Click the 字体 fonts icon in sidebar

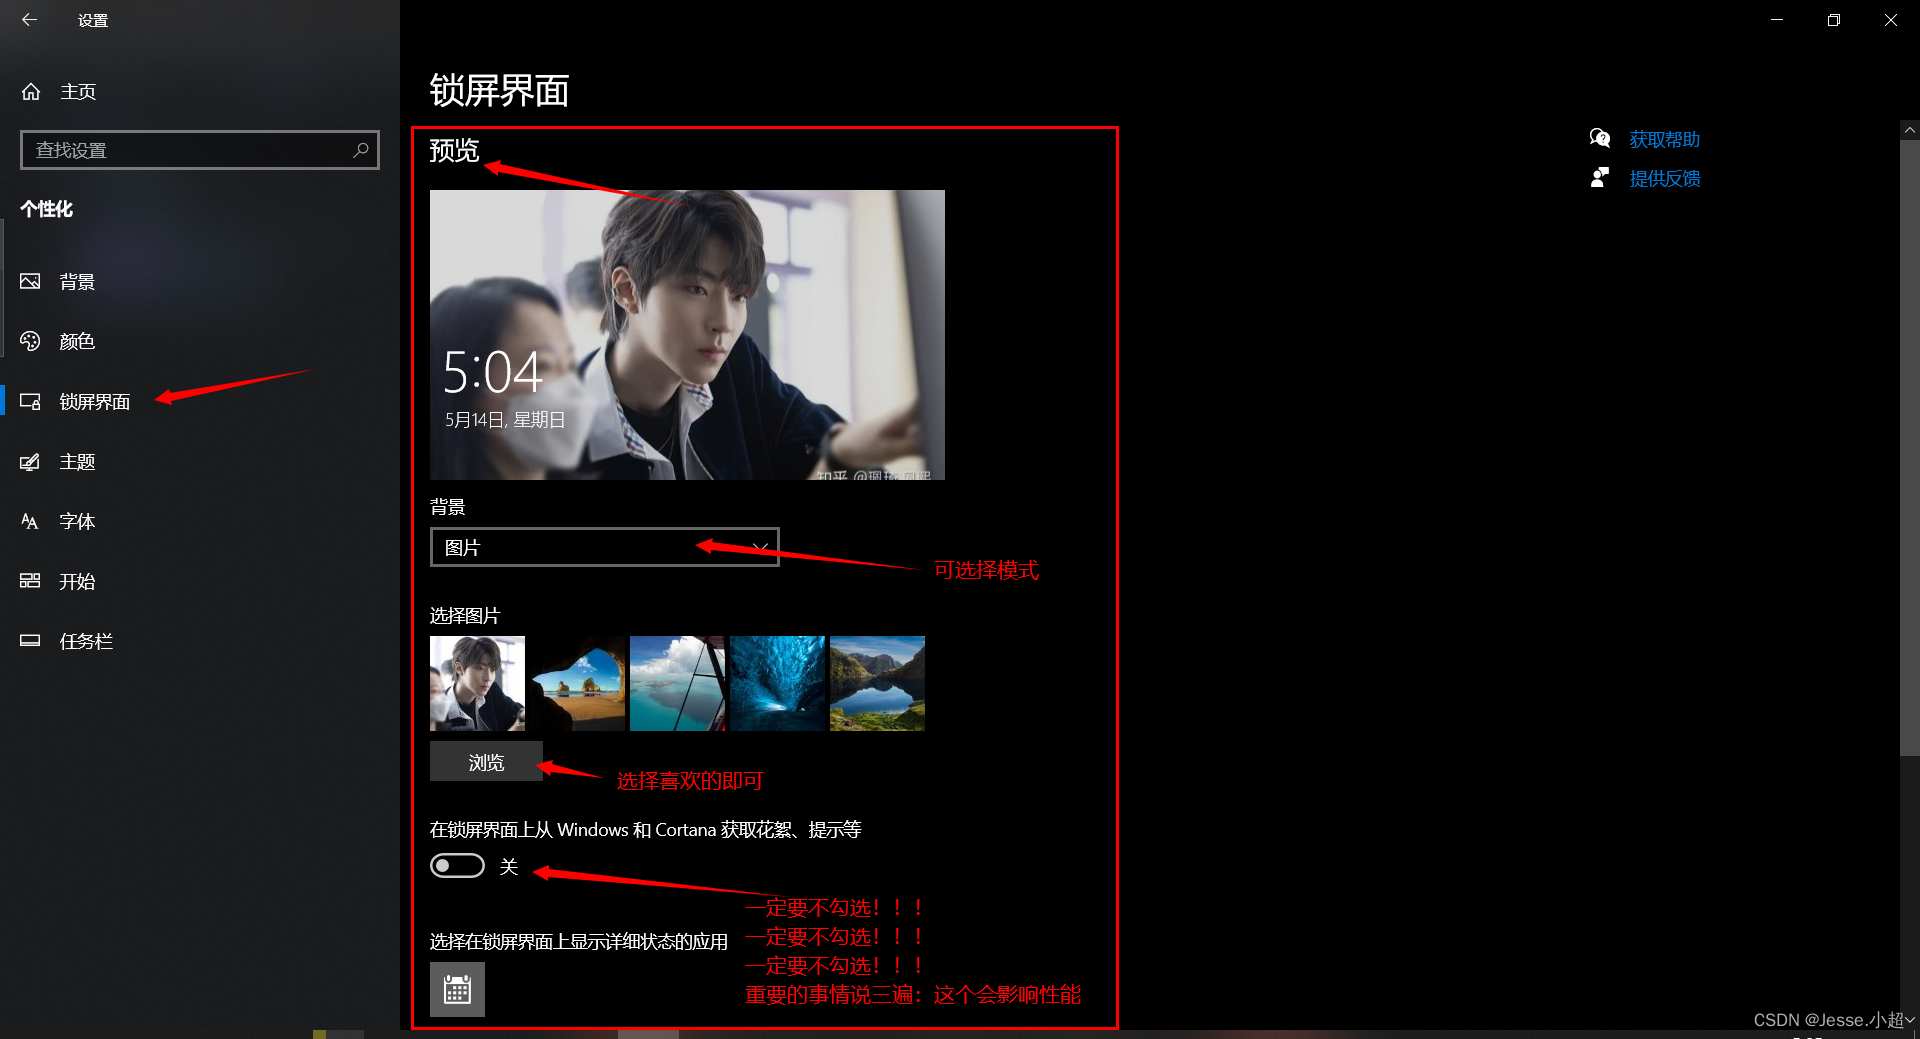(x=30, y=522)
